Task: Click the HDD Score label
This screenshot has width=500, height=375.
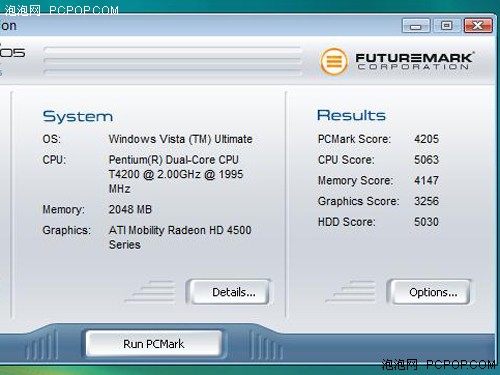Action: pos(346,222)
